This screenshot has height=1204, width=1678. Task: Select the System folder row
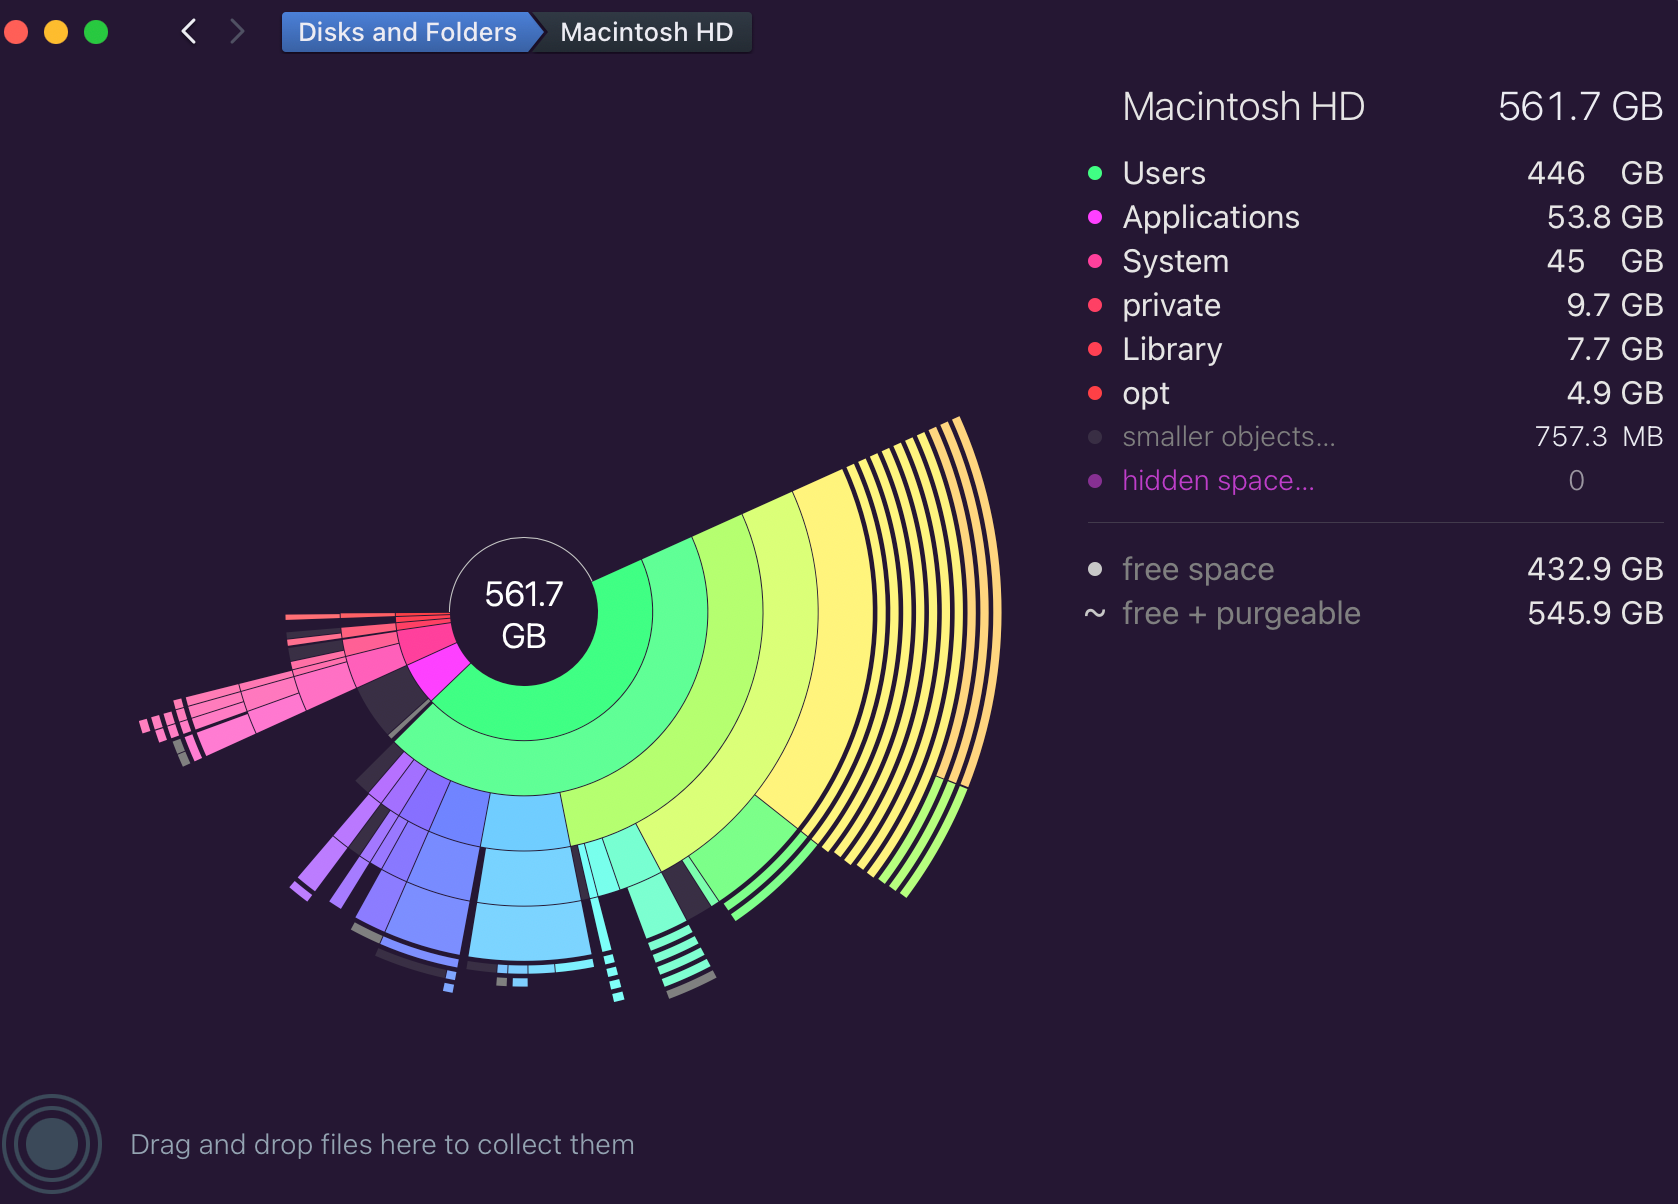pyautogui.click(x=1175, y=261)
